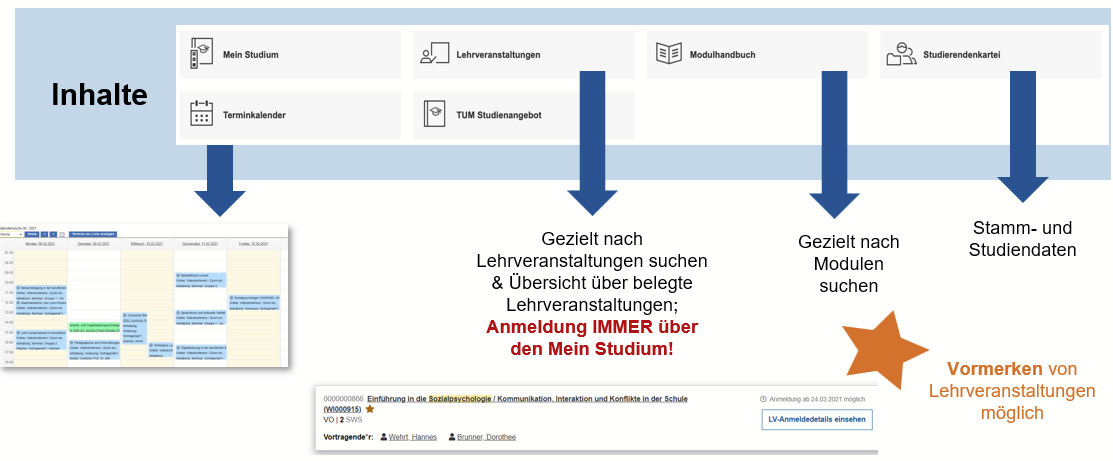Click the Studierendenkartei folder icon
The image size is (1113, 461).
pos(901,55)
